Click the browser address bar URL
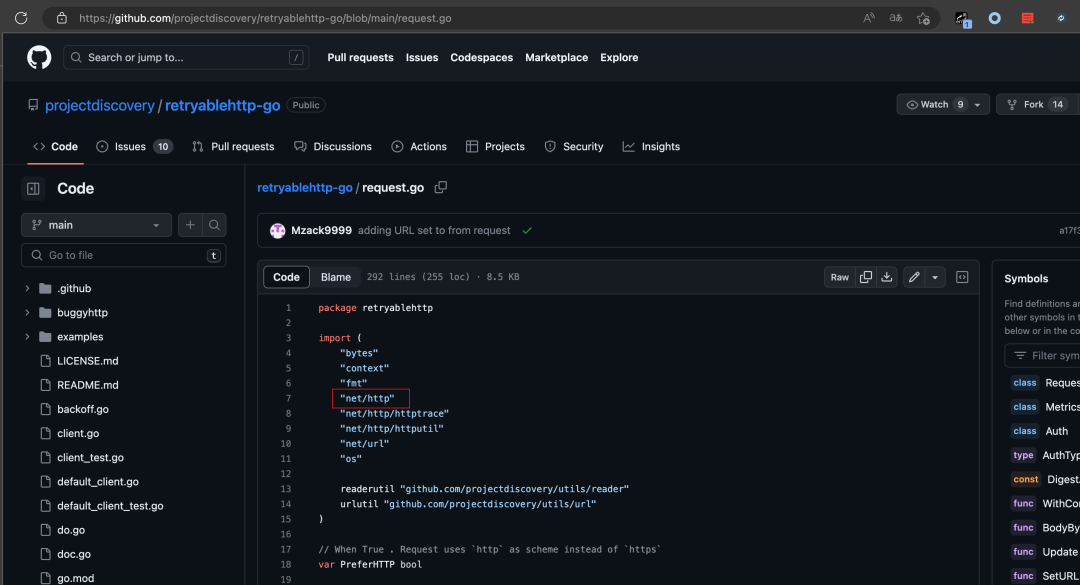This screenshot has height=585, width=1080. [x=265, y=18]
